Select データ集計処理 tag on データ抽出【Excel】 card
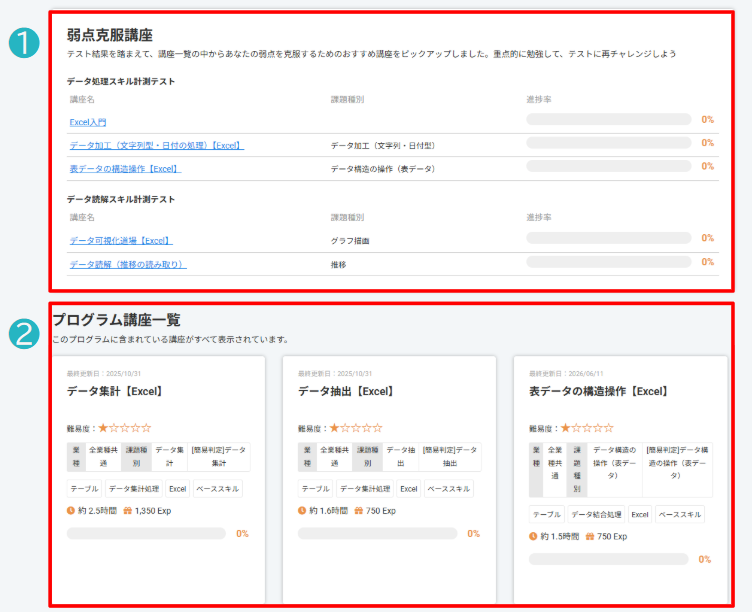The image size is (752, 612). point(365,489)
